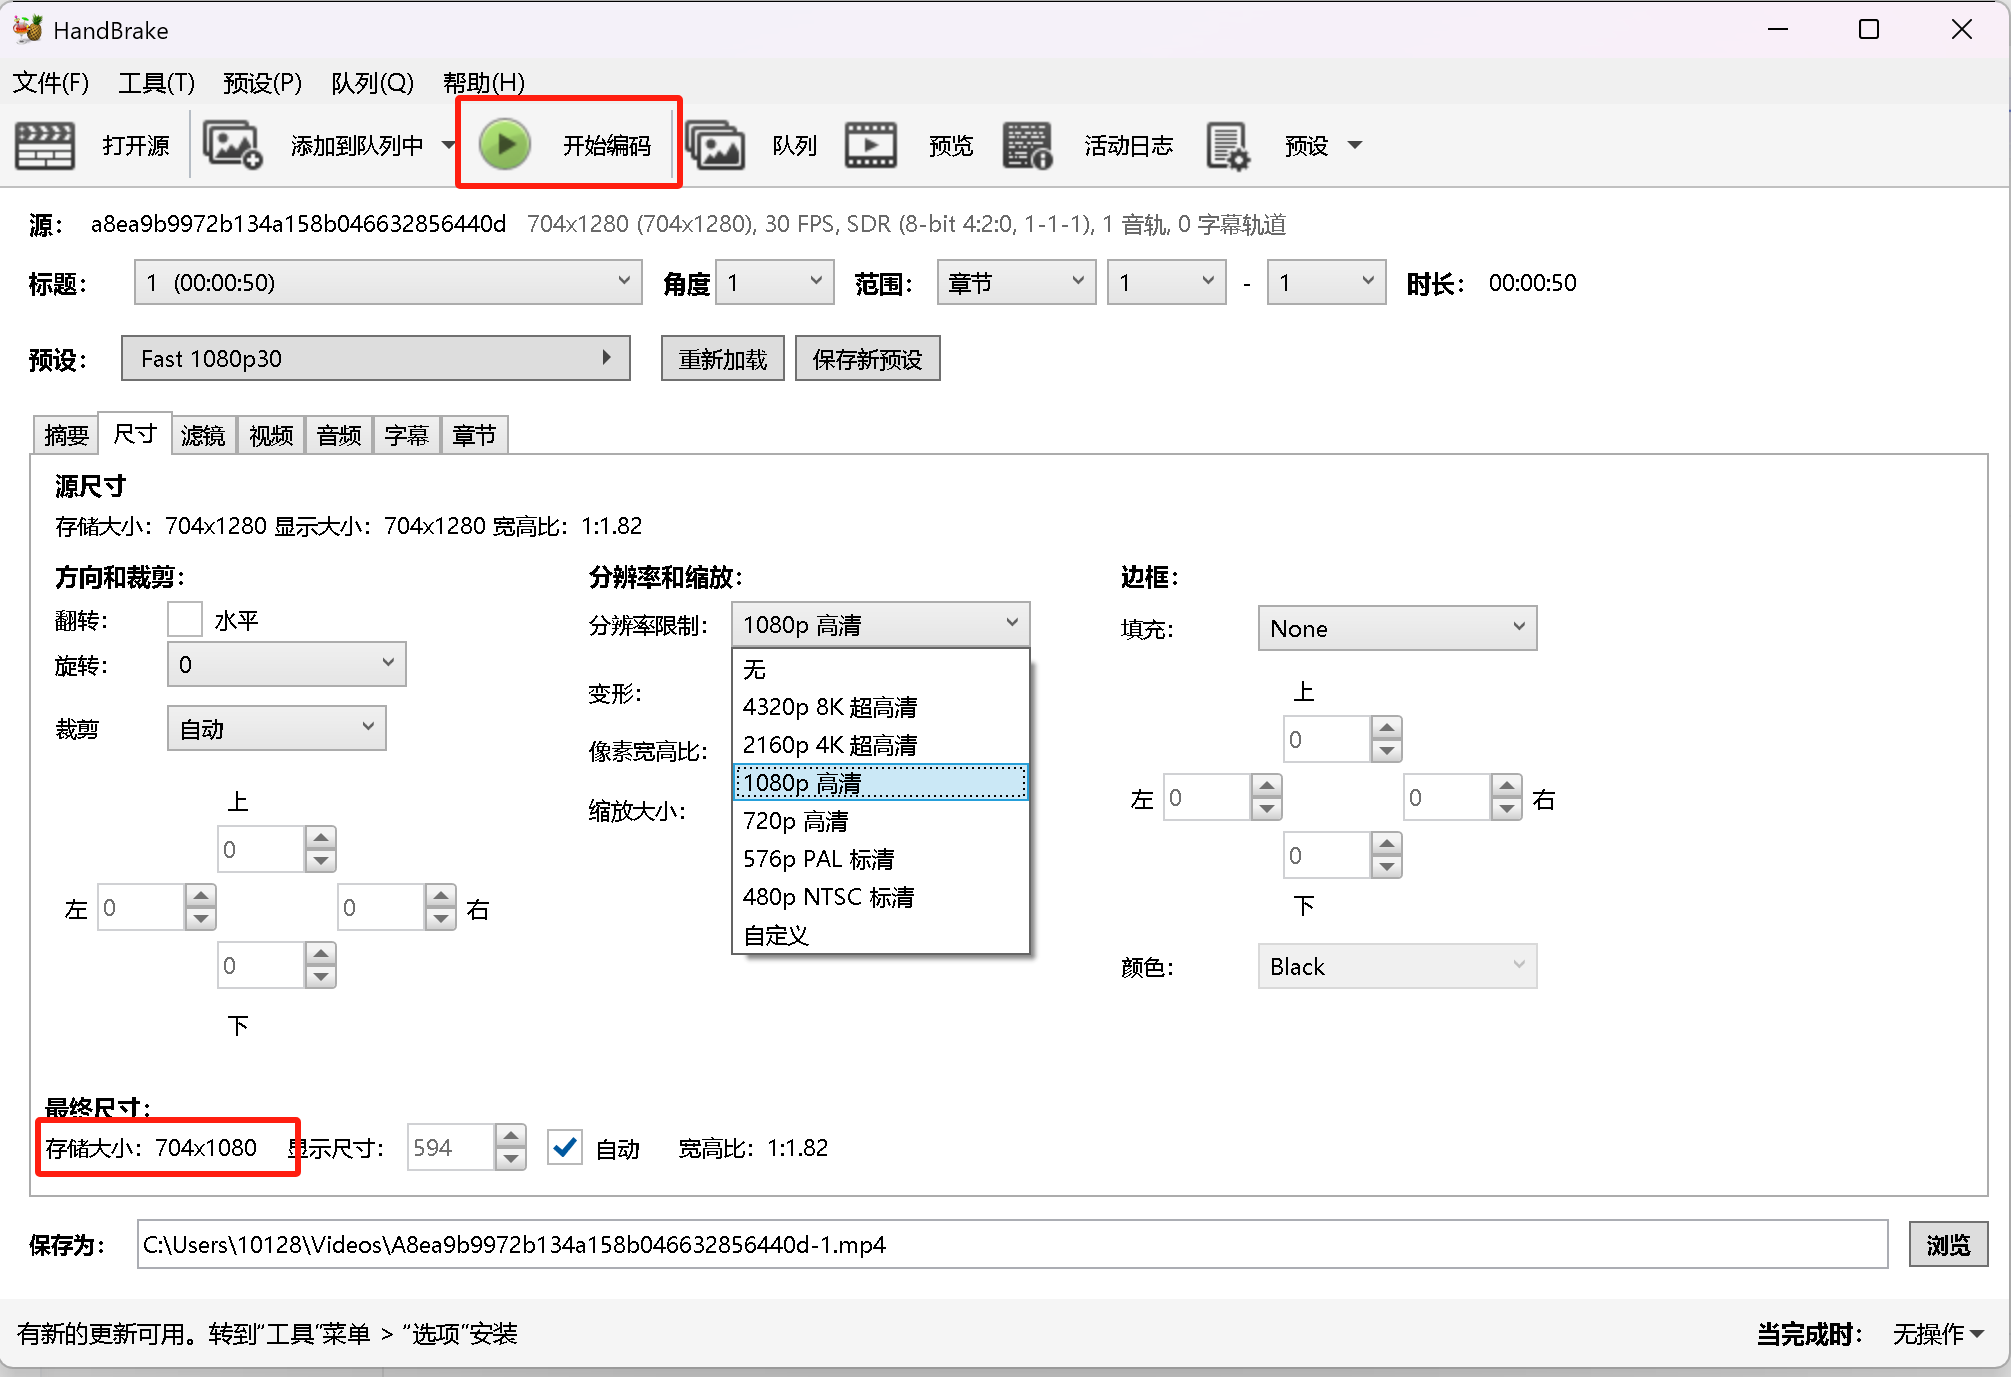
Task: Open the 帮助(H) menu
Action: [x=484, y=82]
